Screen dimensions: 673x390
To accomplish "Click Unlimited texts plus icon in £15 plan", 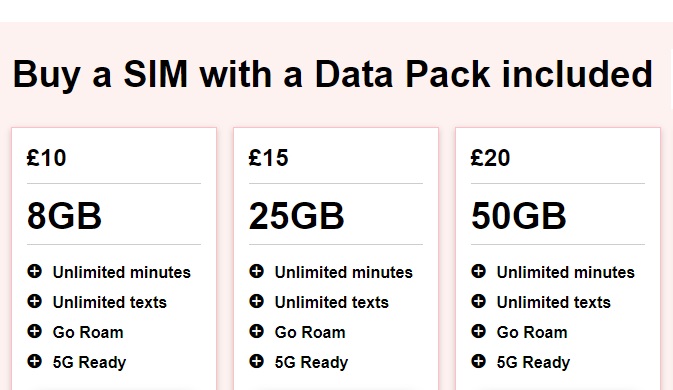I will [x=256, y=301].
